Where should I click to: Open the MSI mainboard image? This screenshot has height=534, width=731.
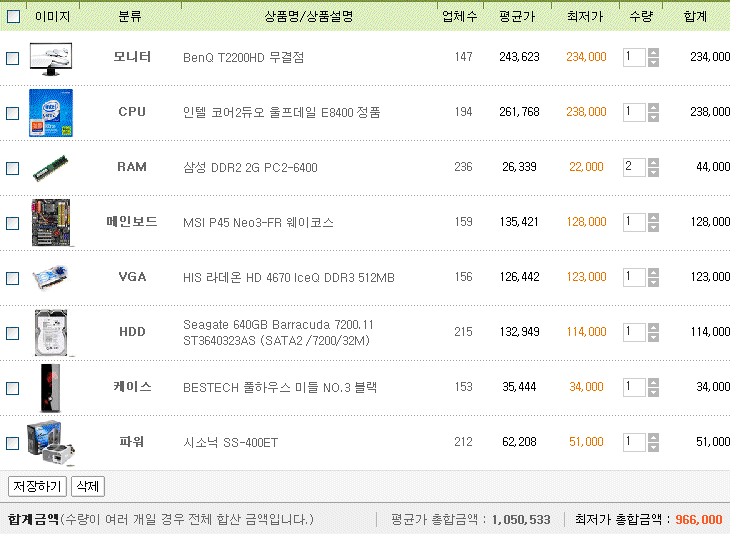coord(51,222)
